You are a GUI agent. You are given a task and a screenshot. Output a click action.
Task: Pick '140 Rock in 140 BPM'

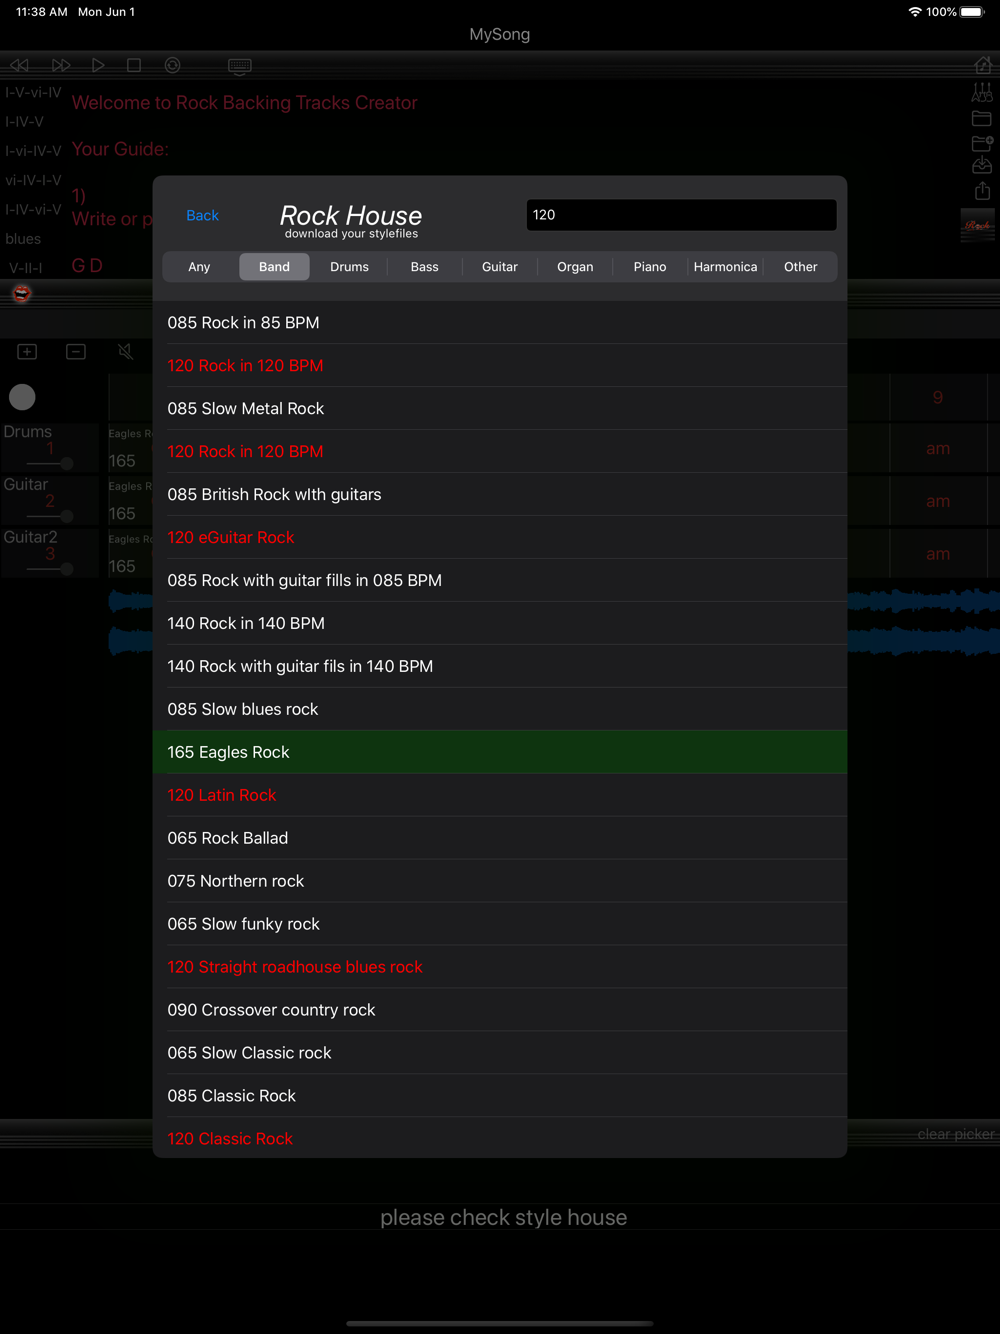[500, 624]
